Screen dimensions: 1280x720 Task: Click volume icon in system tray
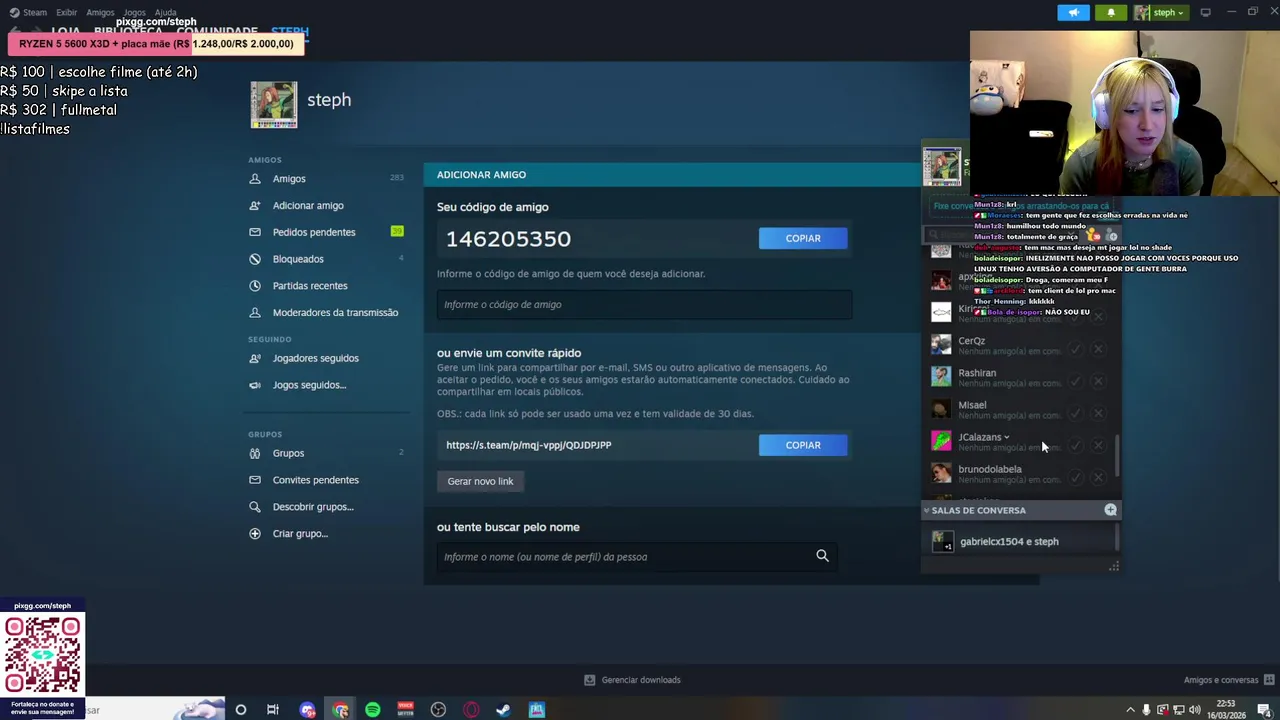click(1195, 710)
